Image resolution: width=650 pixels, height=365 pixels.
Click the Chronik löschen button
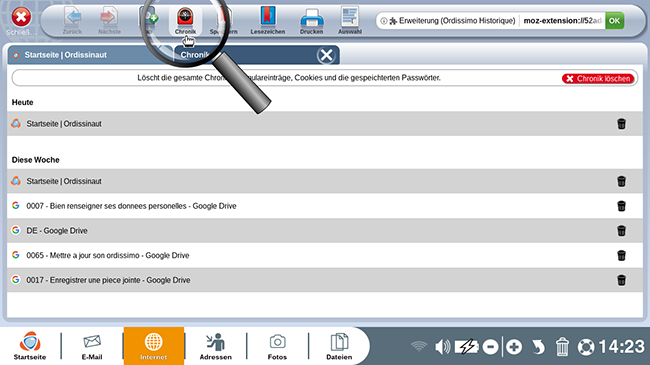pyautogui.click(x=598, y=79)
